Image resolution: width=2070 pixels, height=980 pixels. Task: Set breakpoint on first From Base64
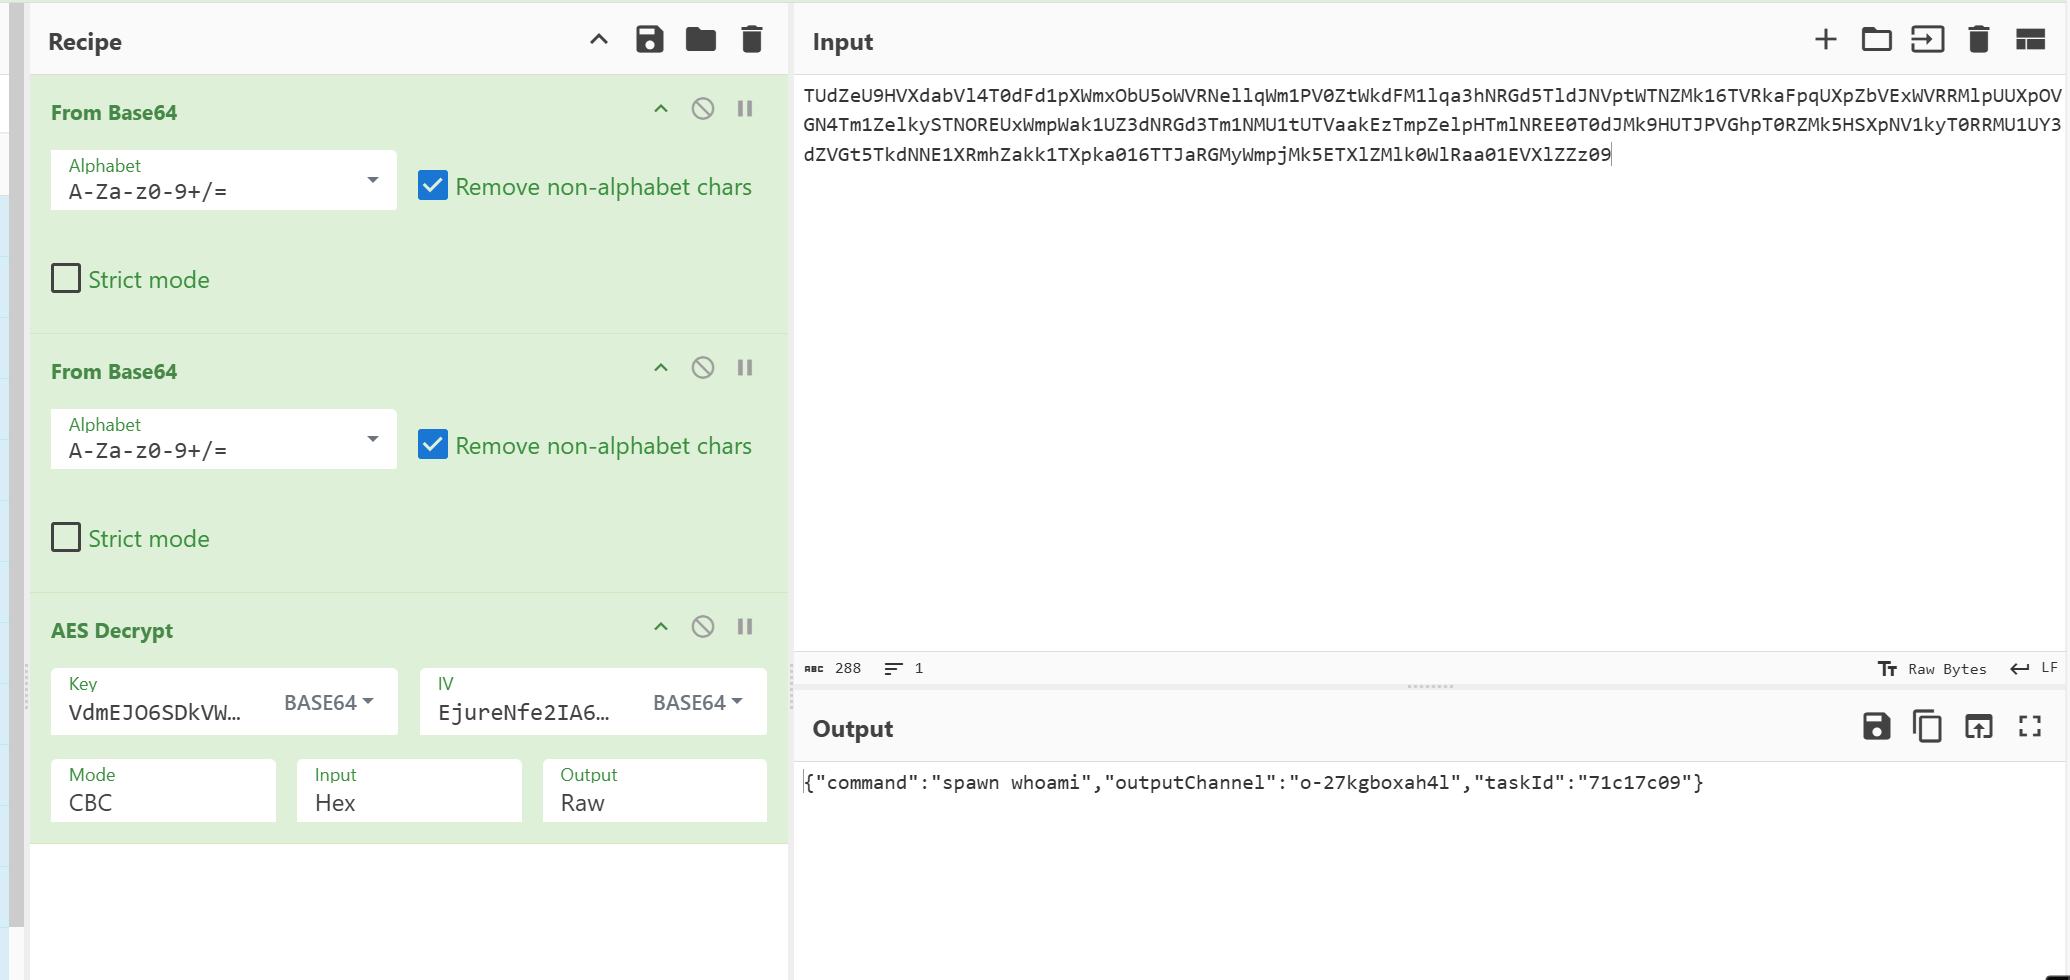click(745, 109)
